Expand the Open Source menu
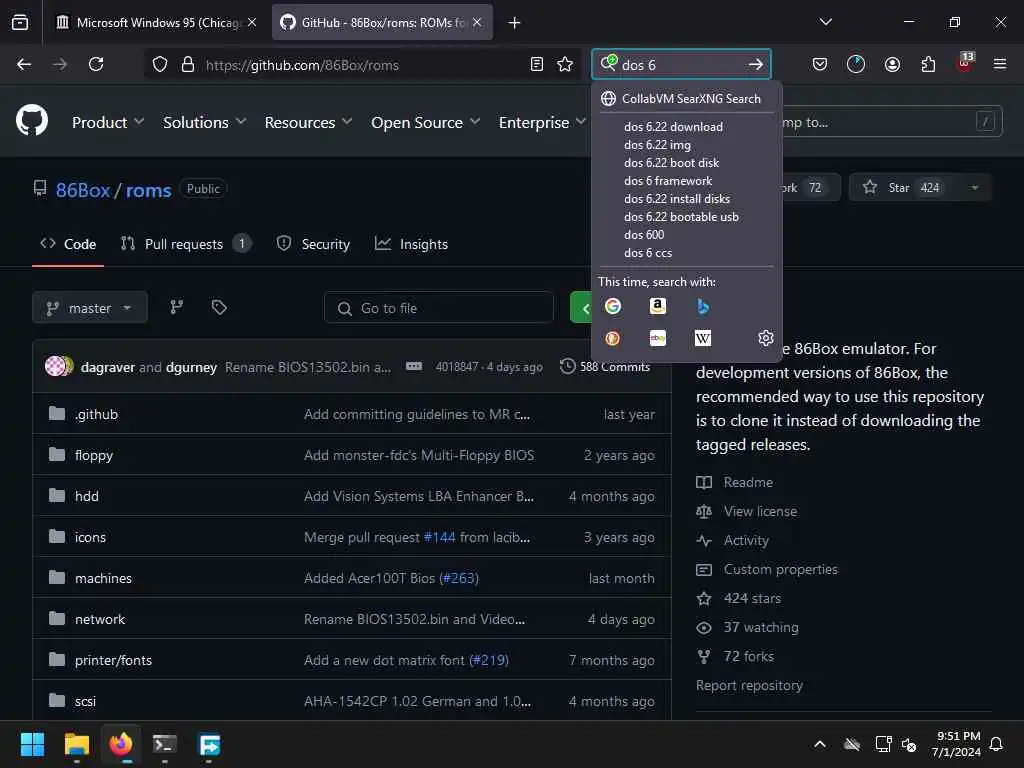1024x768 pixels. 425,122
